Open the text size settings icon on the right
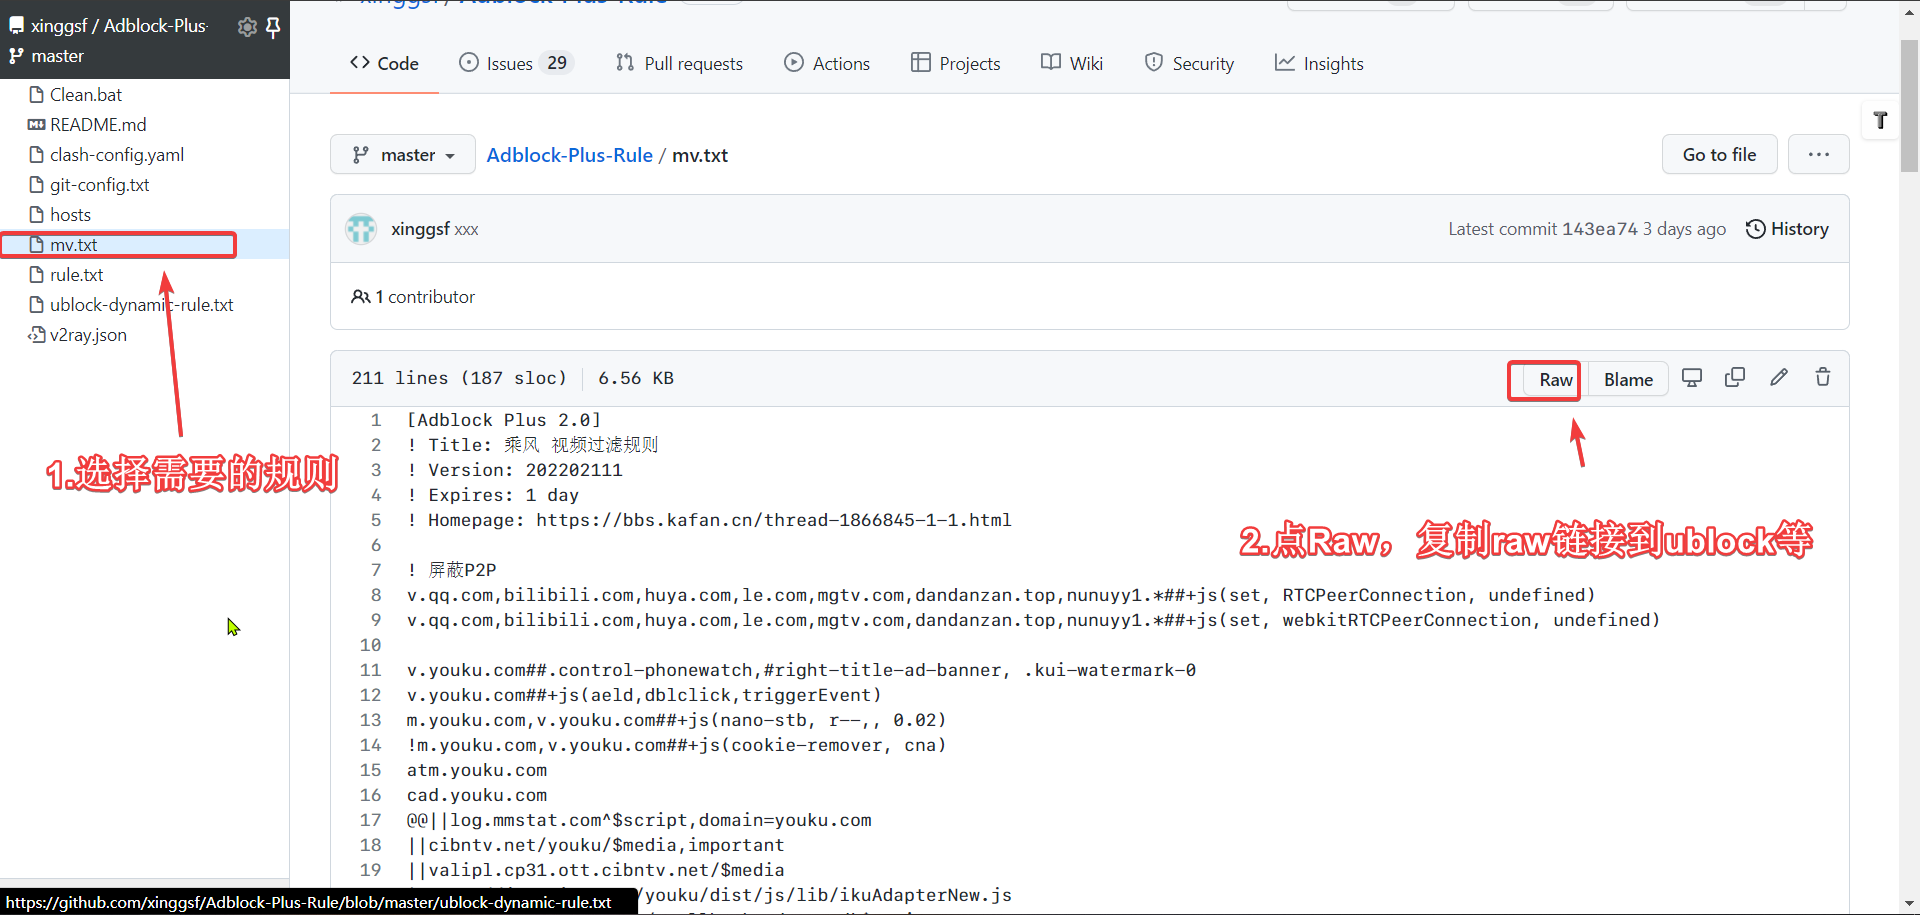This screenshot has height=915, width=1920. 1881,120
